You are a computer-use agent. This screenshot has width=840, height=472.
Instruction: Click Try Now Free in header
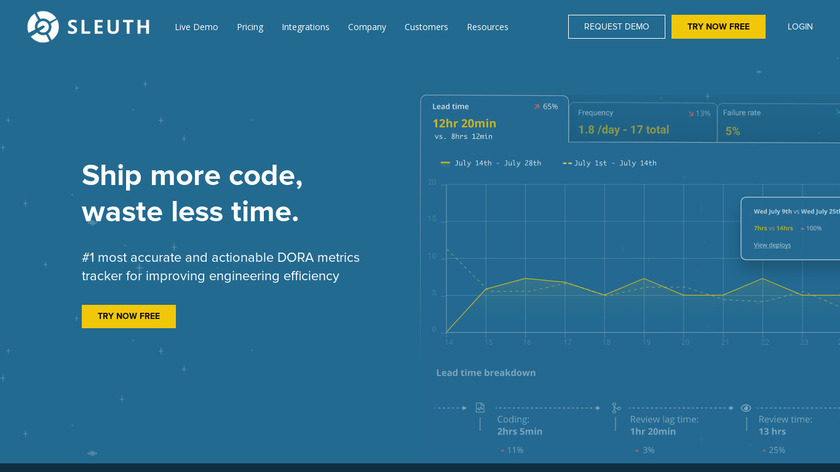coord(718,27)
